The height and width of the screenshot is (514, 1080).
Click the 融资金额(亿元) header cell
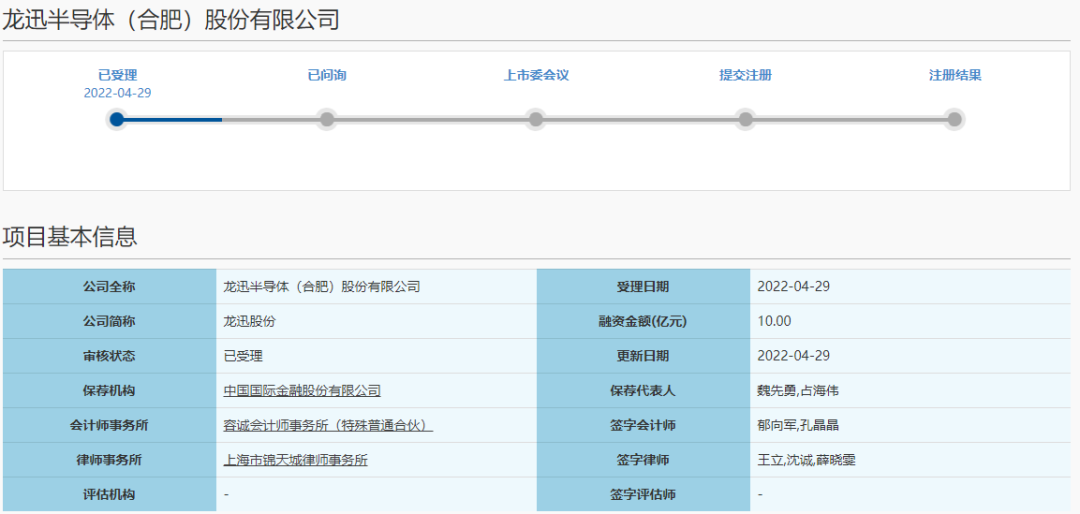point(643,321)
